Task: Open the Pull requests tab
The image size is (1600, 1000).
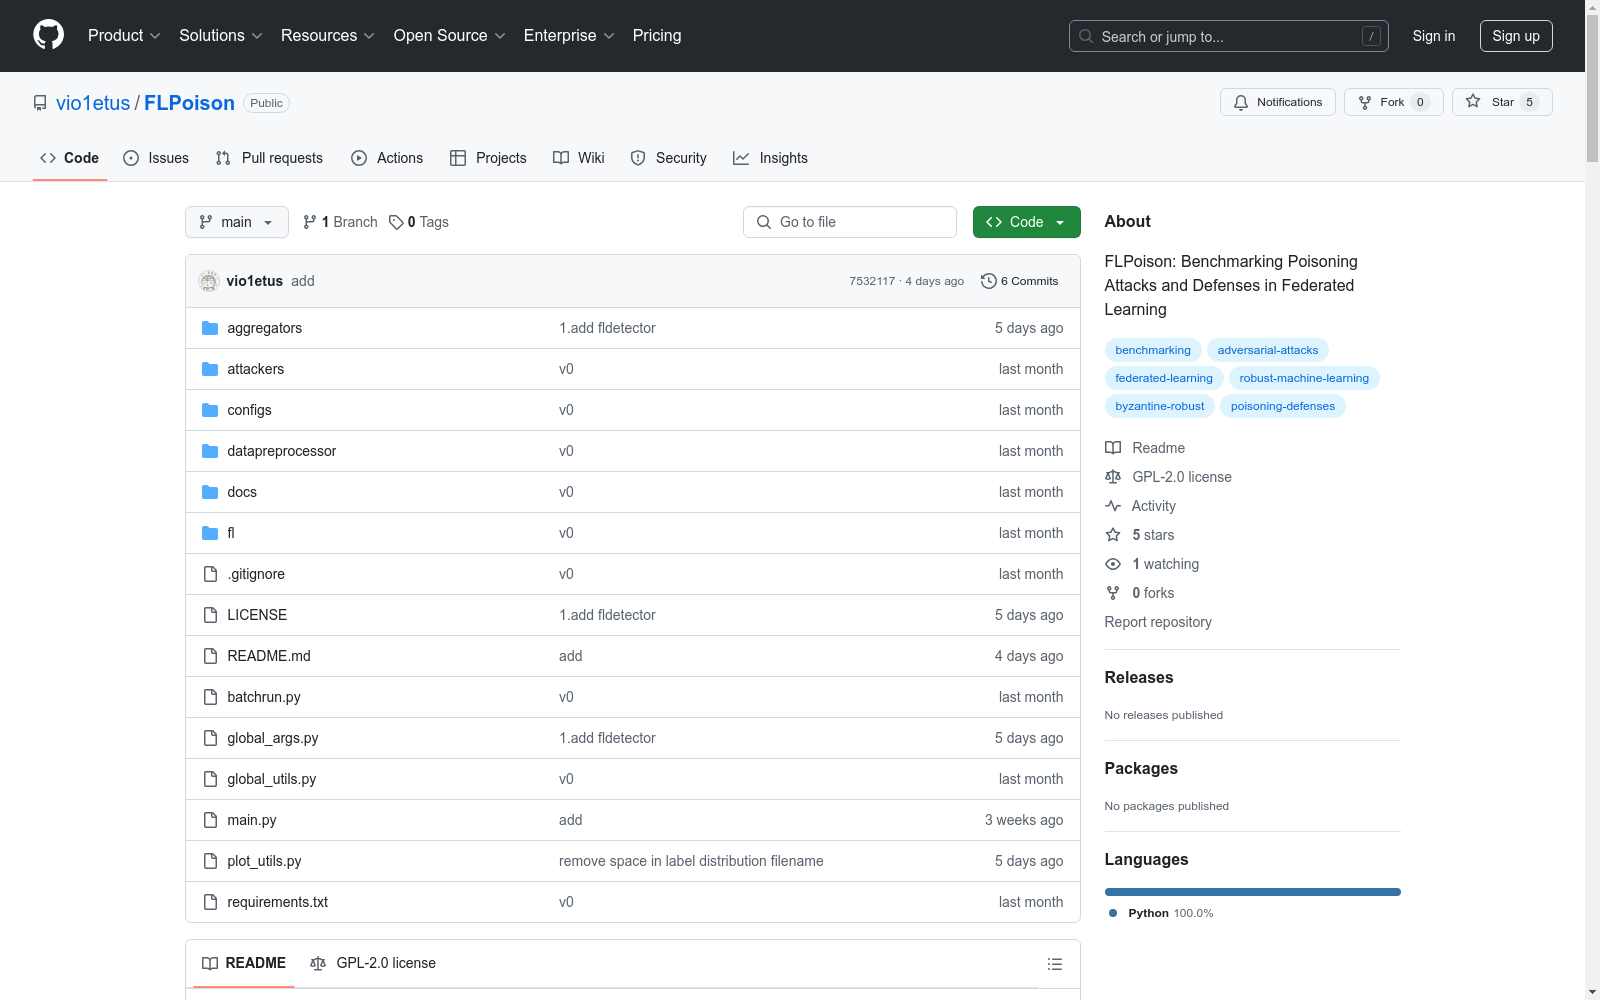Action: (269, 158)
